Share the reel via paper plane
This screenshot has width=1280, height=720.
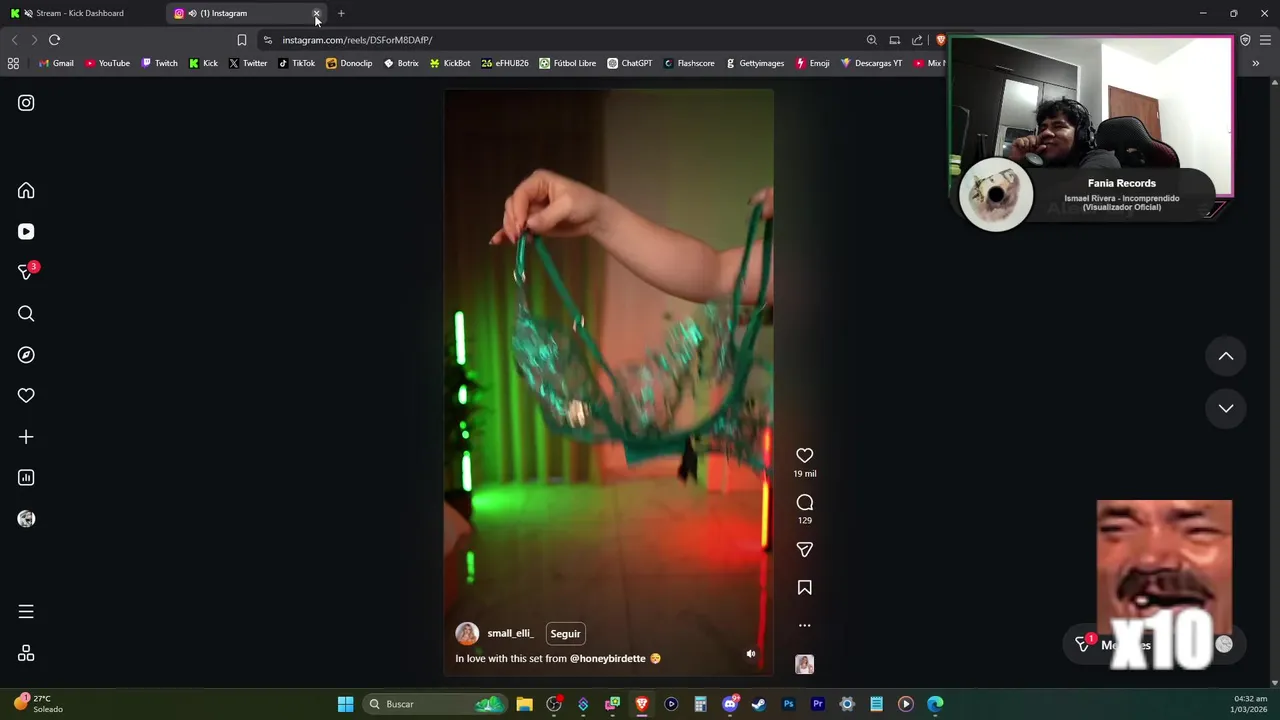(805, 550)
